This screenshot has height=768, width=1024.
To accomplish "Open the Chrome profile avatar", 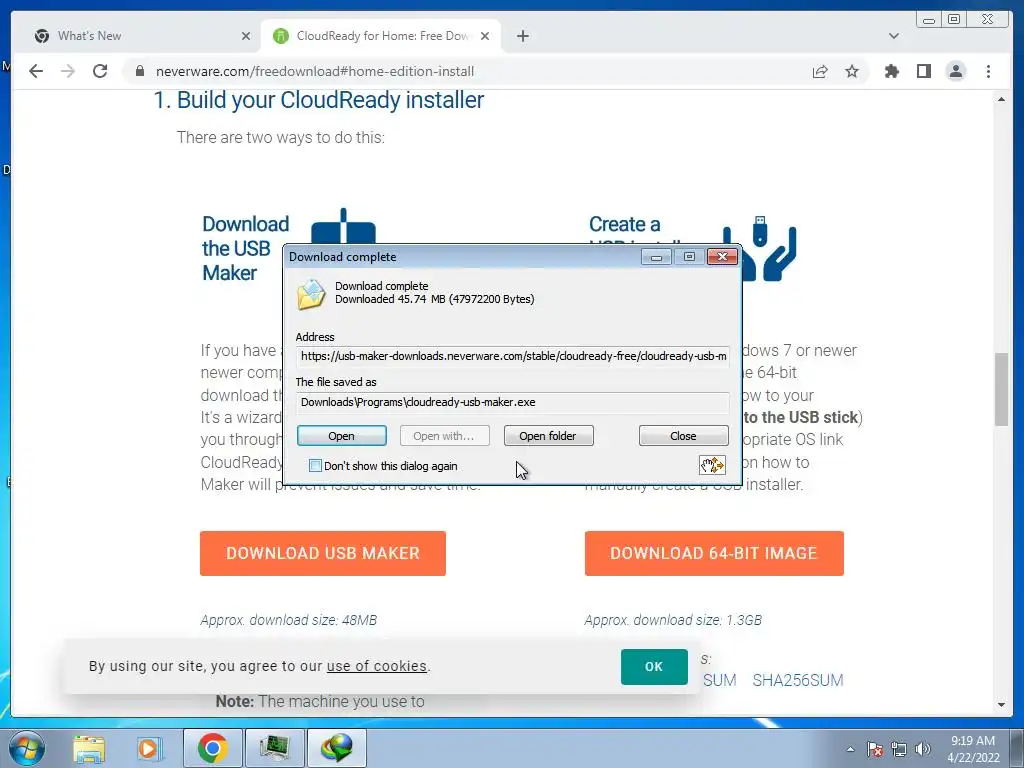I will click(956, 71).
